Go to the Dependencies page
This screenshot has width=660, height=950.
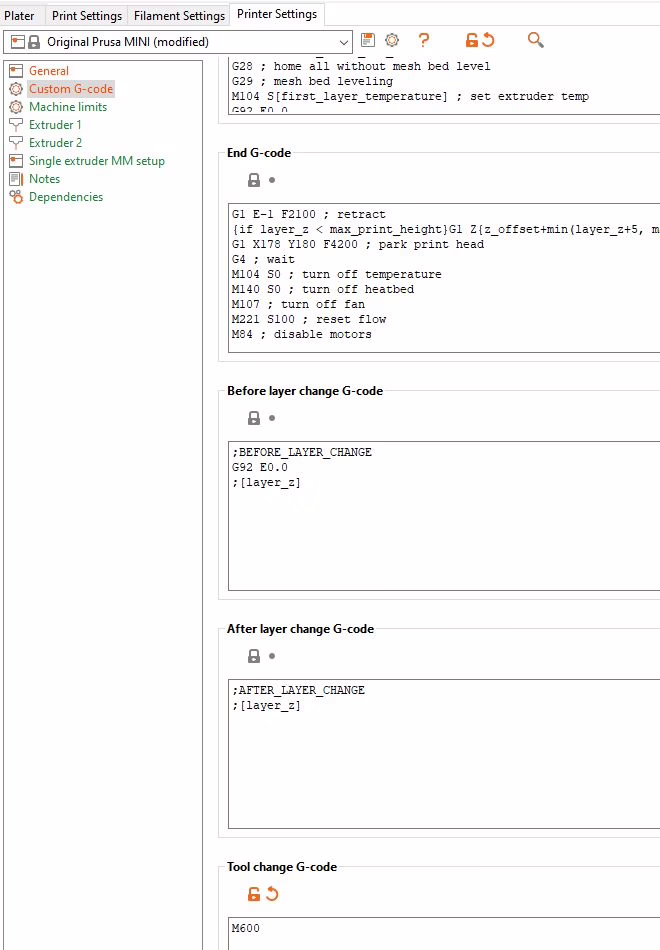click(65, 197)
